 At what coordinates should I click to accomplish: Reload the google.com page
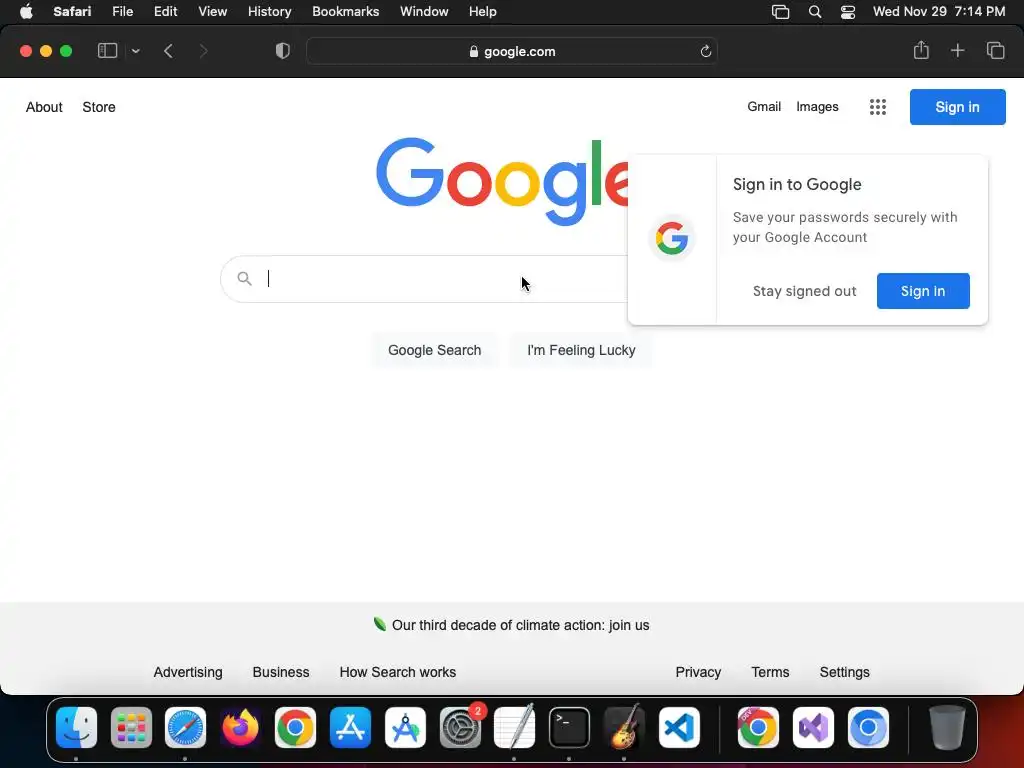pyautogui.click(x=705, y=52)
